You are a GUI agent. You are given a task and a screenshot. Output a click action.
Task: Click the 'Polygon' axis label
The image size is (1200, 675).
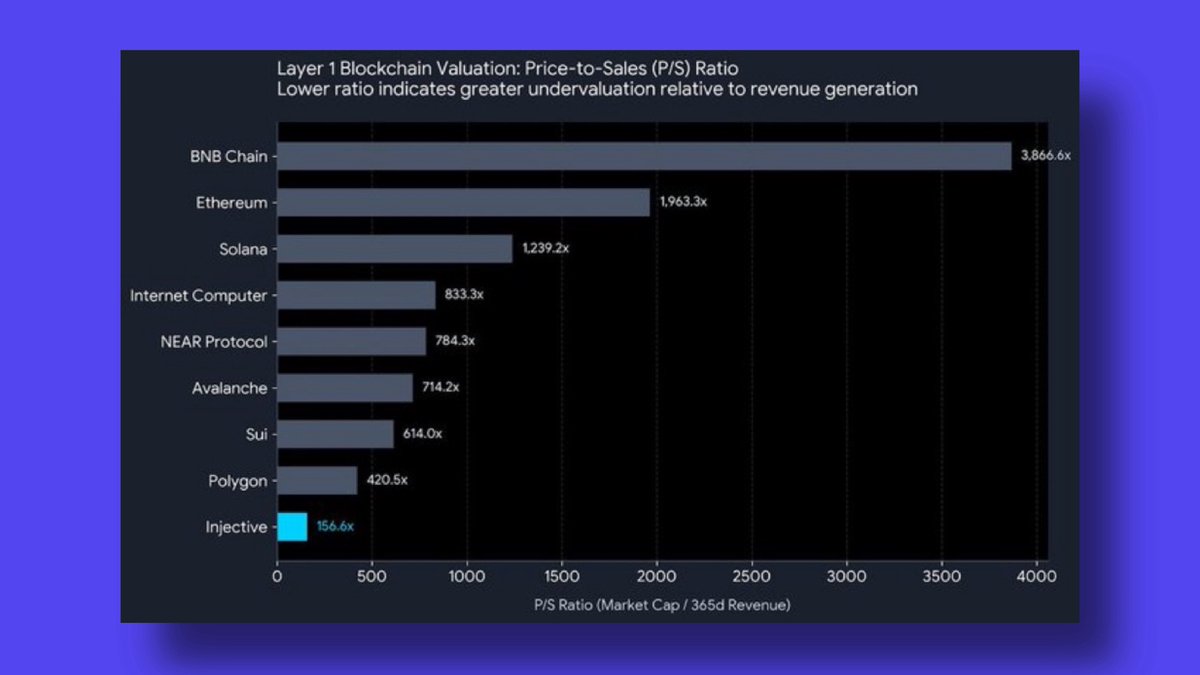pyautogui.click(x=236, y=481)
